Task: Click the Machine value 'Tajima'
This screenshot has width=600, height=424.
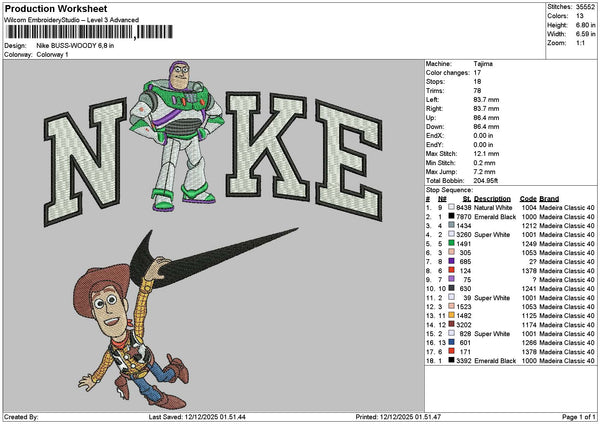Action: coord(483,64)
